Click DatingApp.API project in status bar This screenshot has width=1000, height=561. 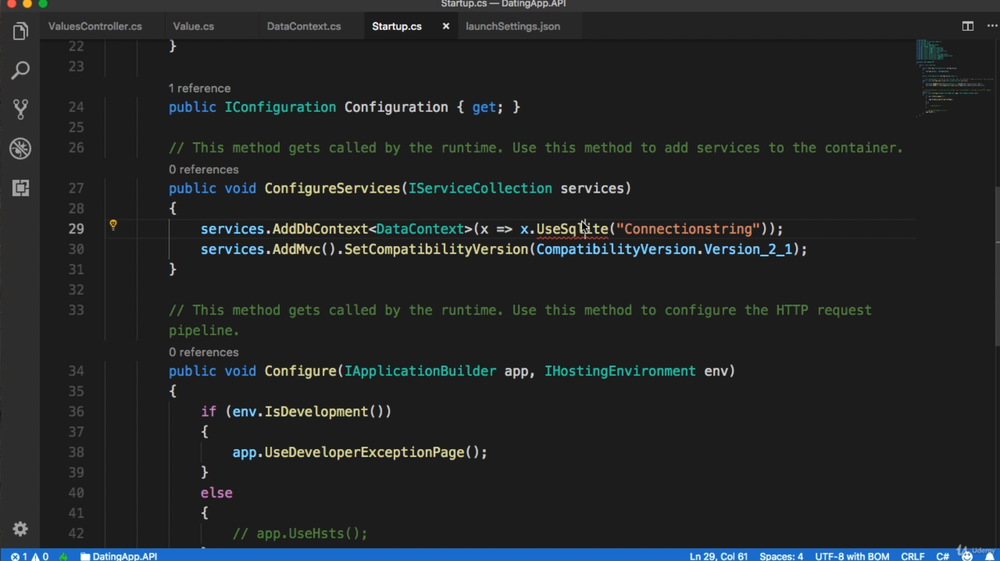point(119,556)
